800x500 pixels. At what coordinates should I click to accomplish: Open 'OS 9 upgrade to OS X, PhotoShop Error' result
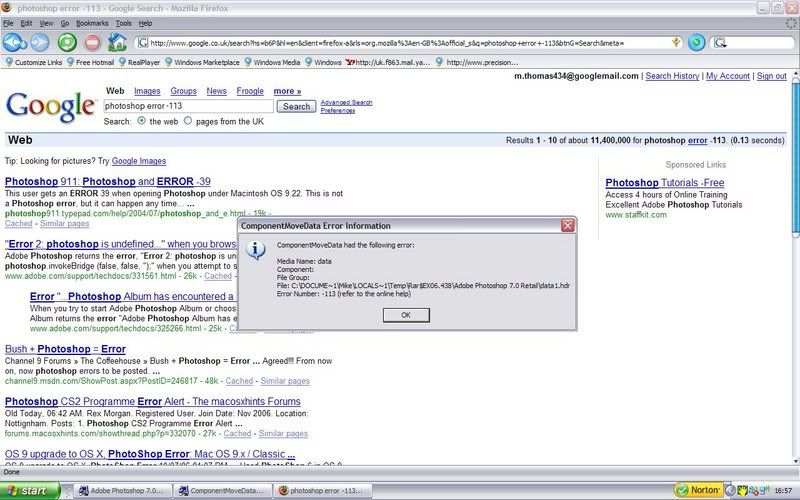pyautogui.click(x=150, y=454)
